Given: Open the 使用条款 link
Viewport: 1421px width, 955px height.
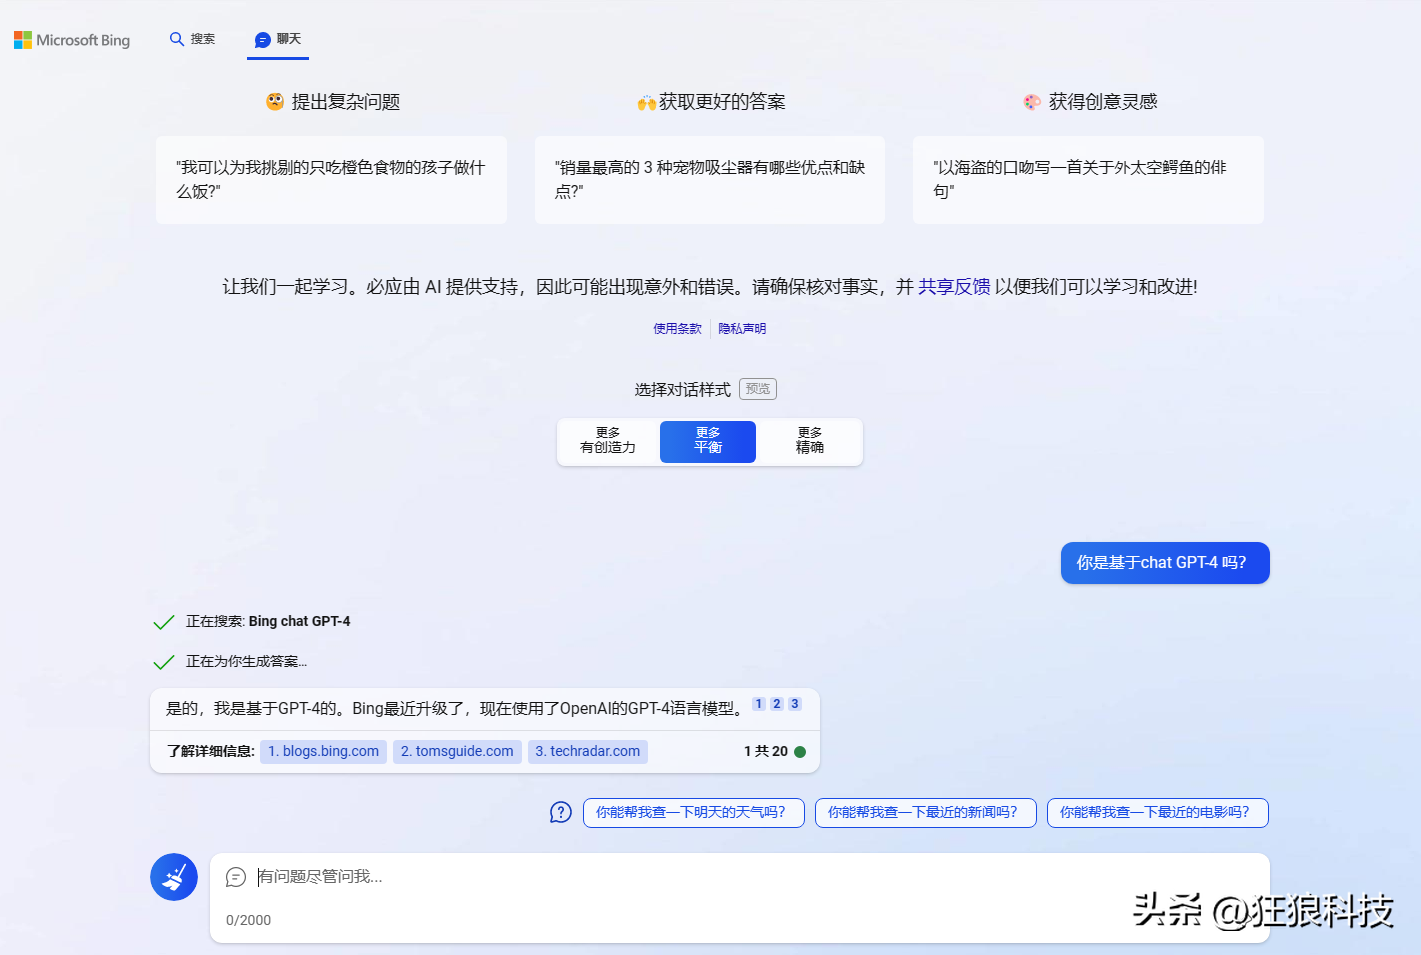Looking at the screenshot, I should coord(678,329).
